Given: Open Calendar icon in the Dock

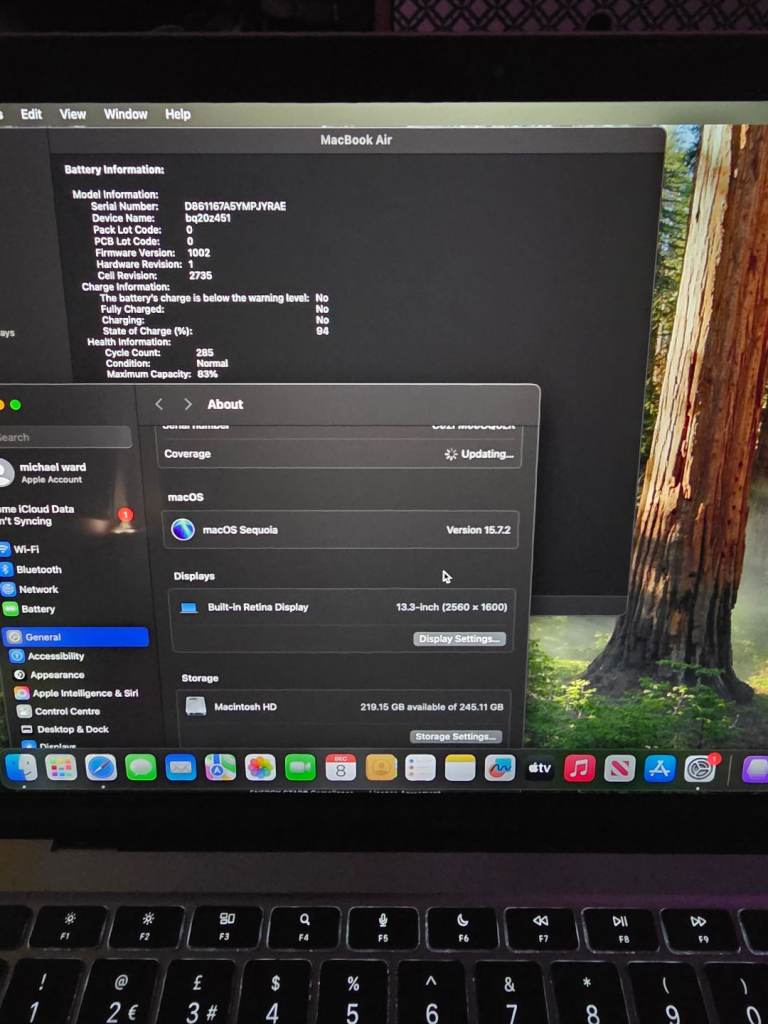Looking at the screenshot, I should coord(340,768).
